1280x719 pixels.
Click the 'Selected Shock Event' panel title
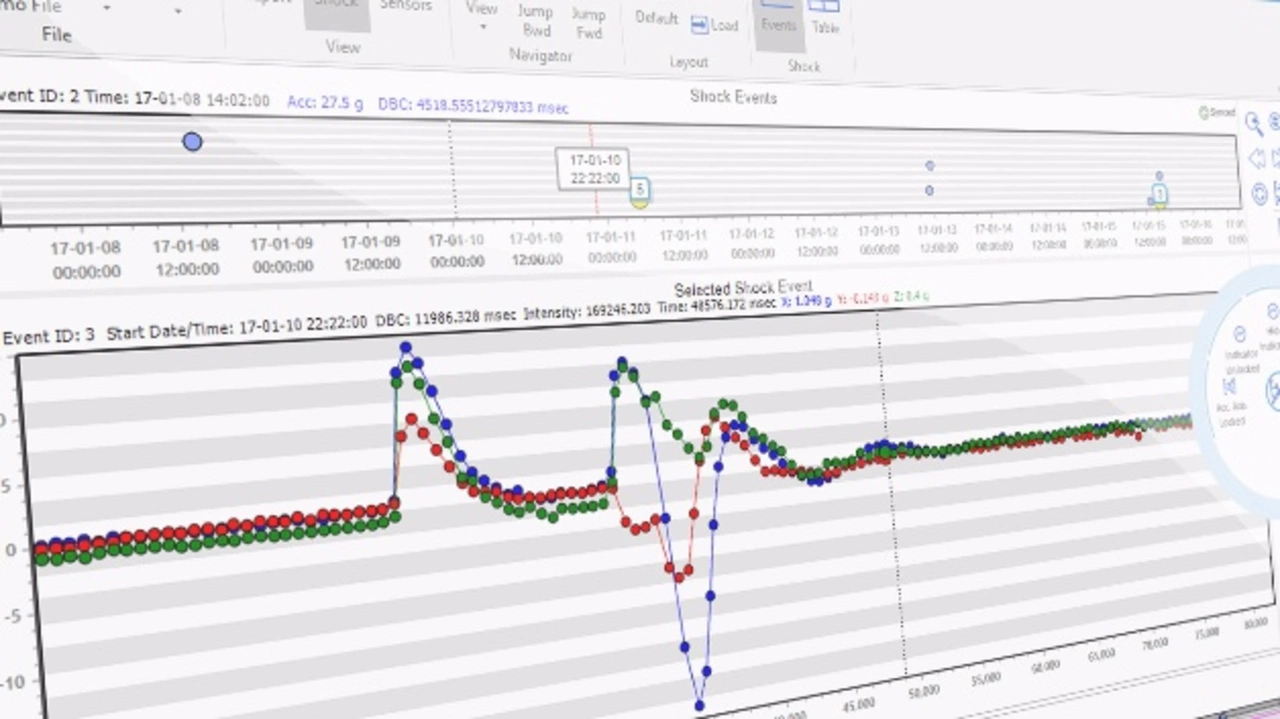pyautogui.click(x=743, y=289)
